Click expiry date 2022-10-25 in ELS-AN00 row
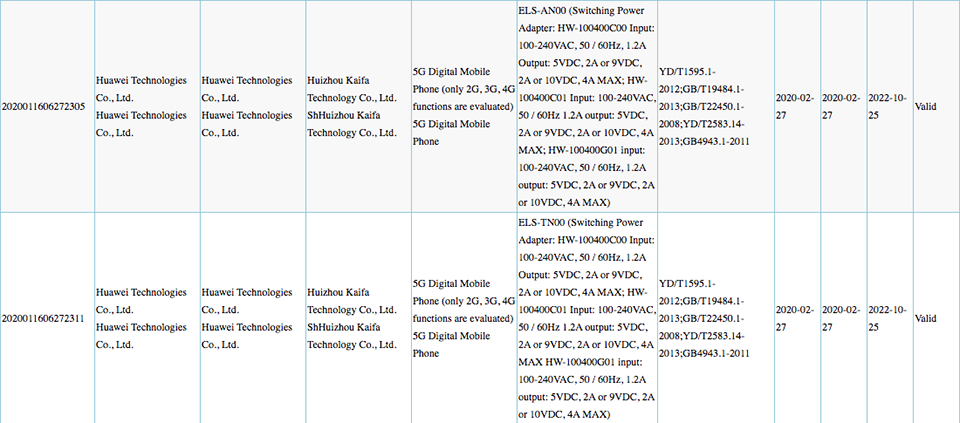Screen dimensions: 960x423 point(887,107)
